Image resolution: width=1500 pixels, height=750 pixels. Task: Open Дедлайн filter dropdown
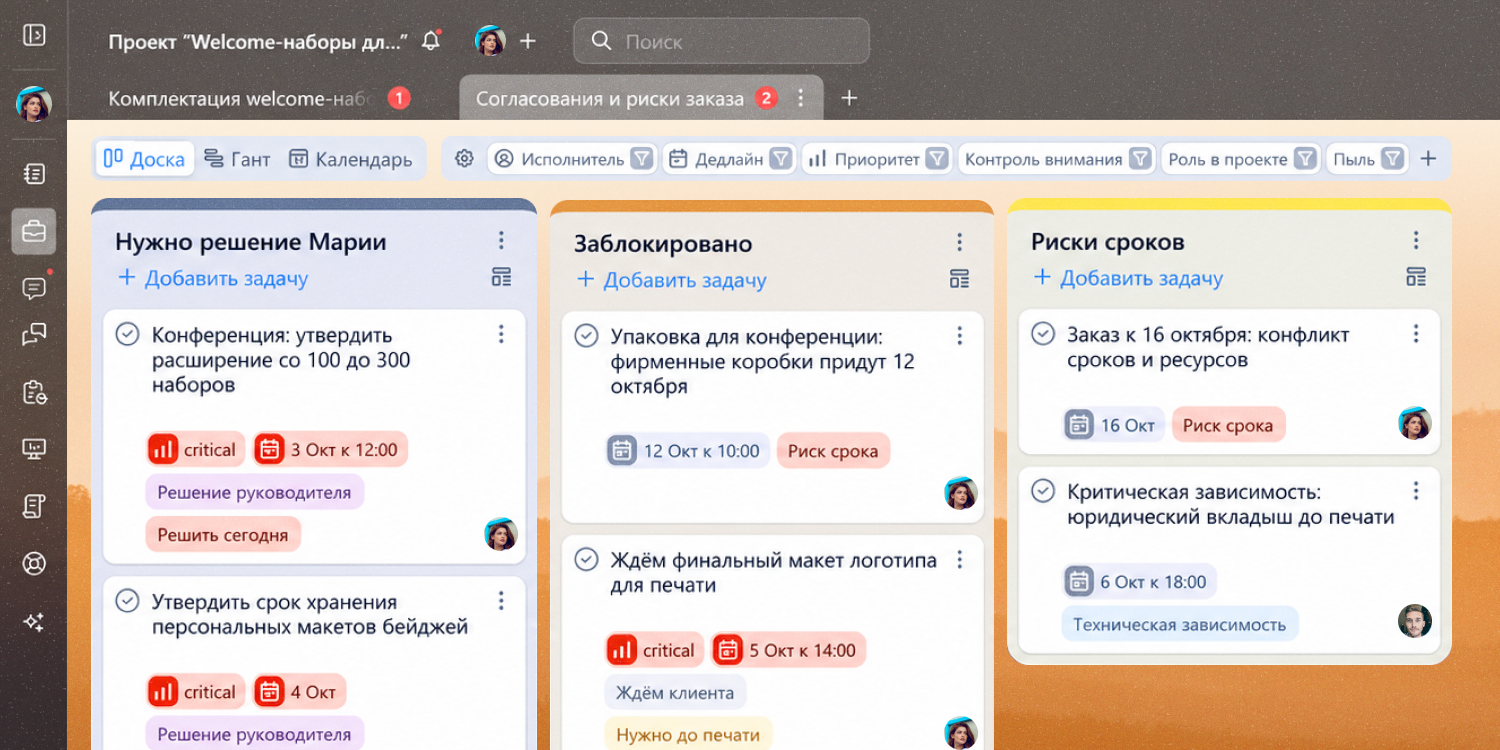click(x=781, y=159)
